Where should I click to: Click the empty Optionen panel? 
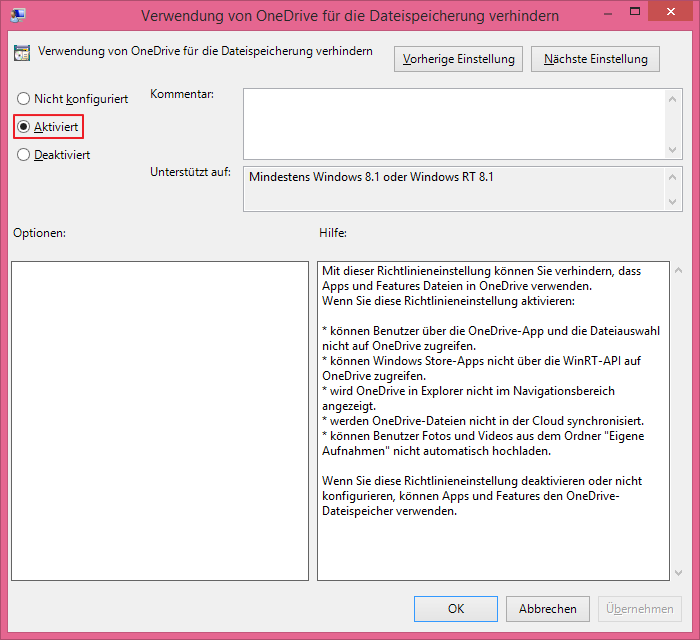pyautogui.click(x=160, y=421)
